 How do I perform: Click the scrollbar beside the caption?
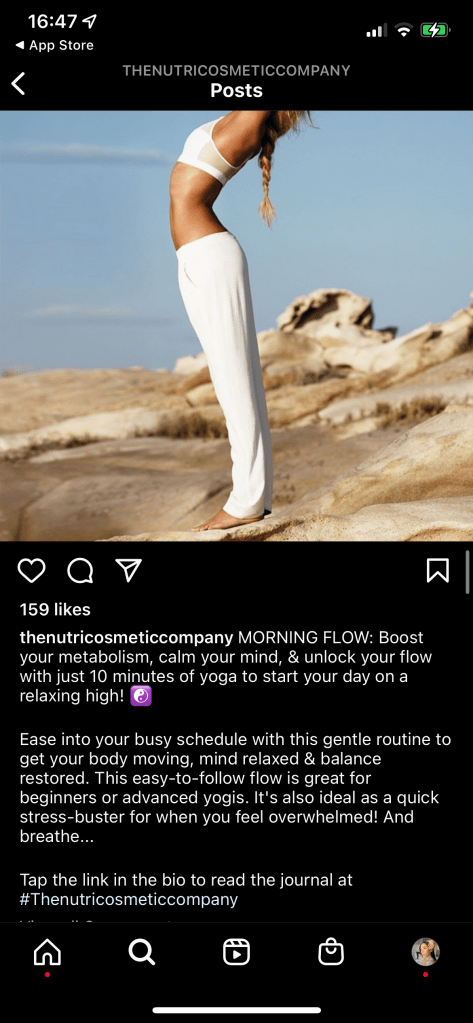(468, 570)
